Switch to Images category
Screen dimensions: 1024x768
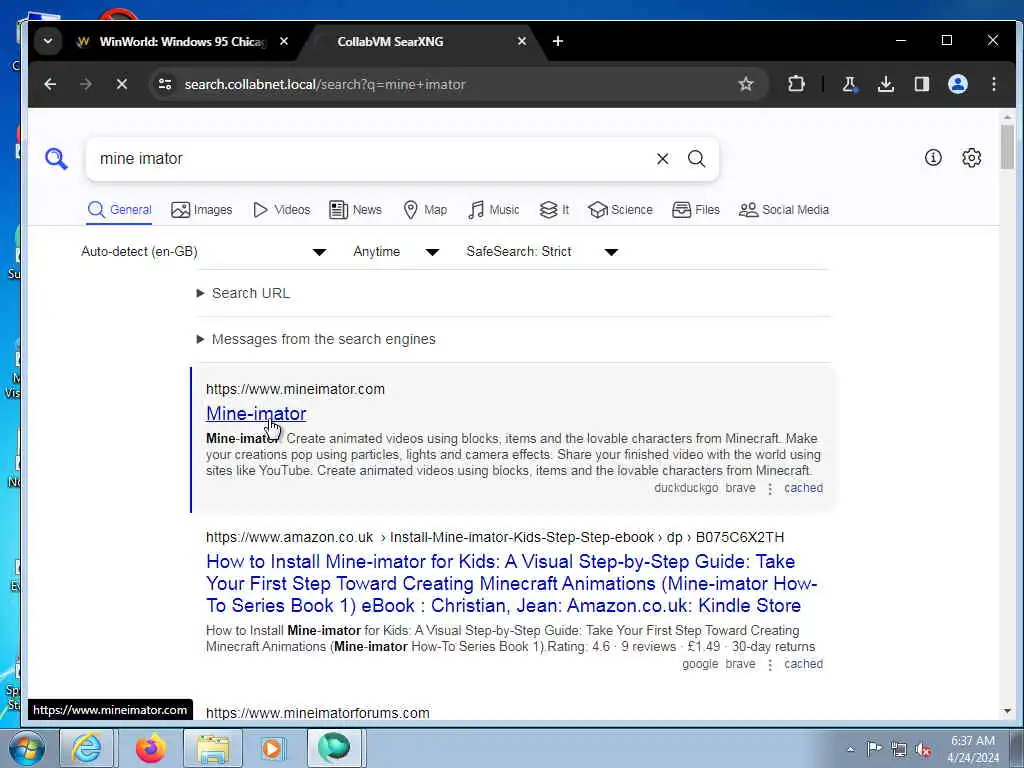tap(202, 210)
